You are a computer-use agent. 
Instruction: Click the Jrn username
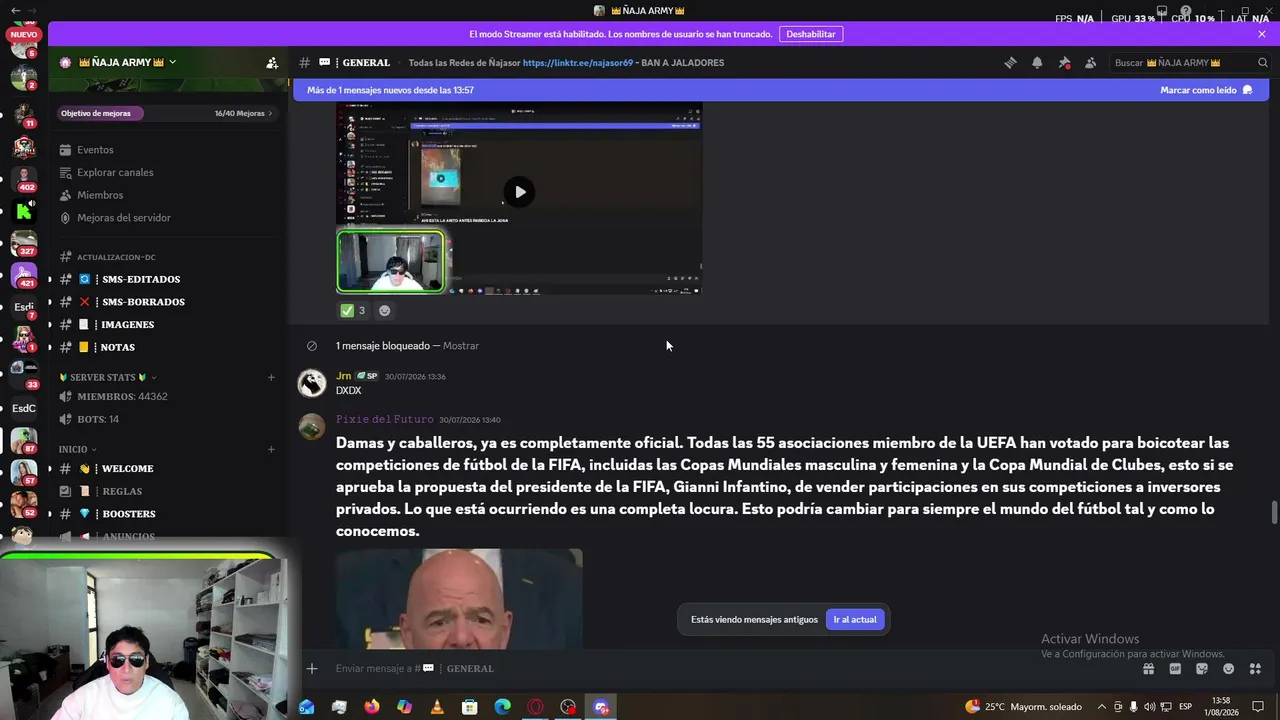[x=343, y=376]
